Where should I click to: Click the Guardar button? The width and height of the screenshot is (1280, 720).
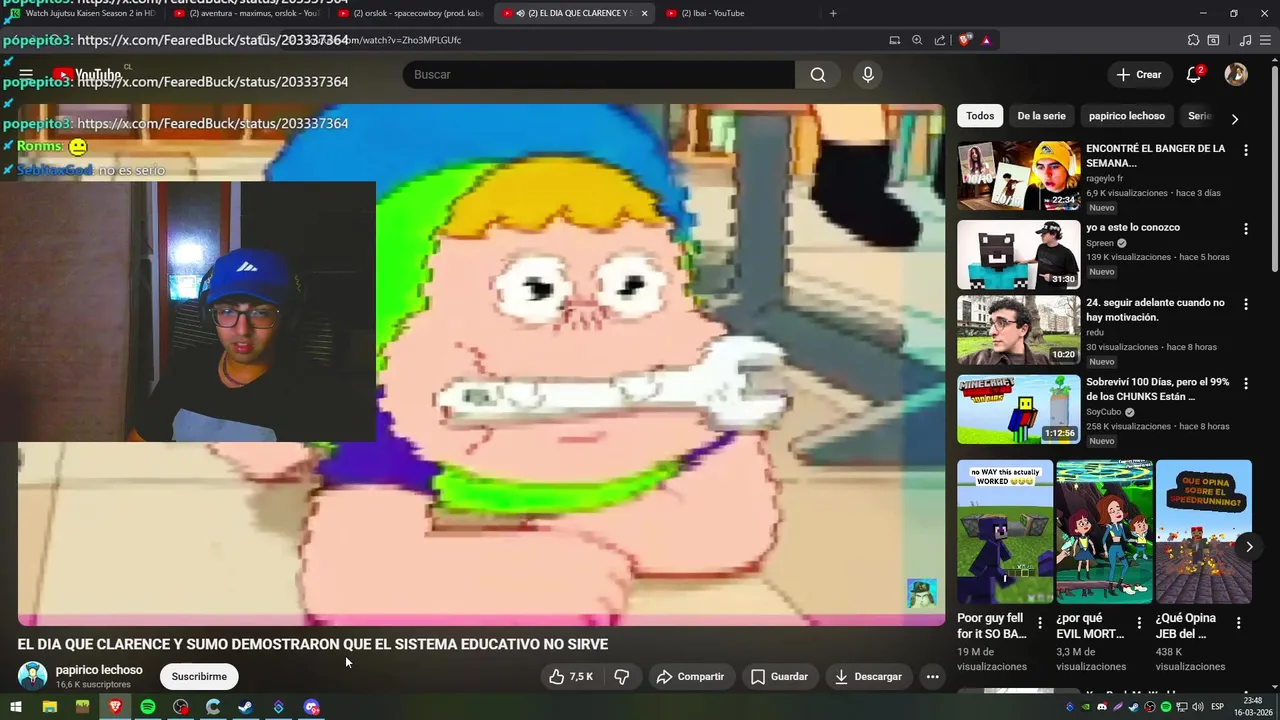pyautogui.click(x=779, y=677)
